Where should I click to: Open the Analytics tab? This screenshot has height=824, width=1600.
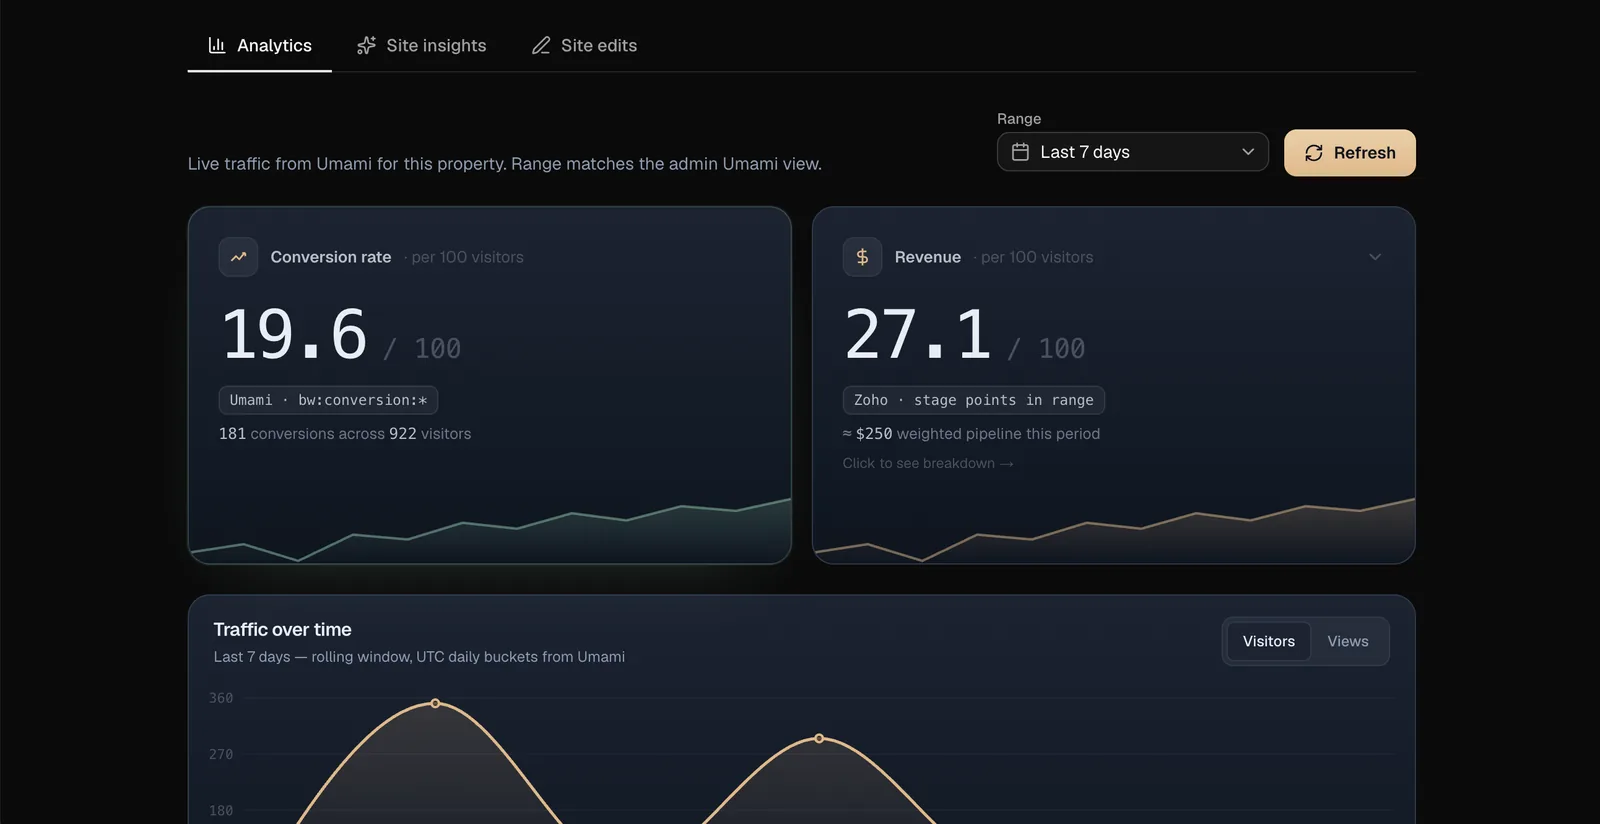pos(260,45)
